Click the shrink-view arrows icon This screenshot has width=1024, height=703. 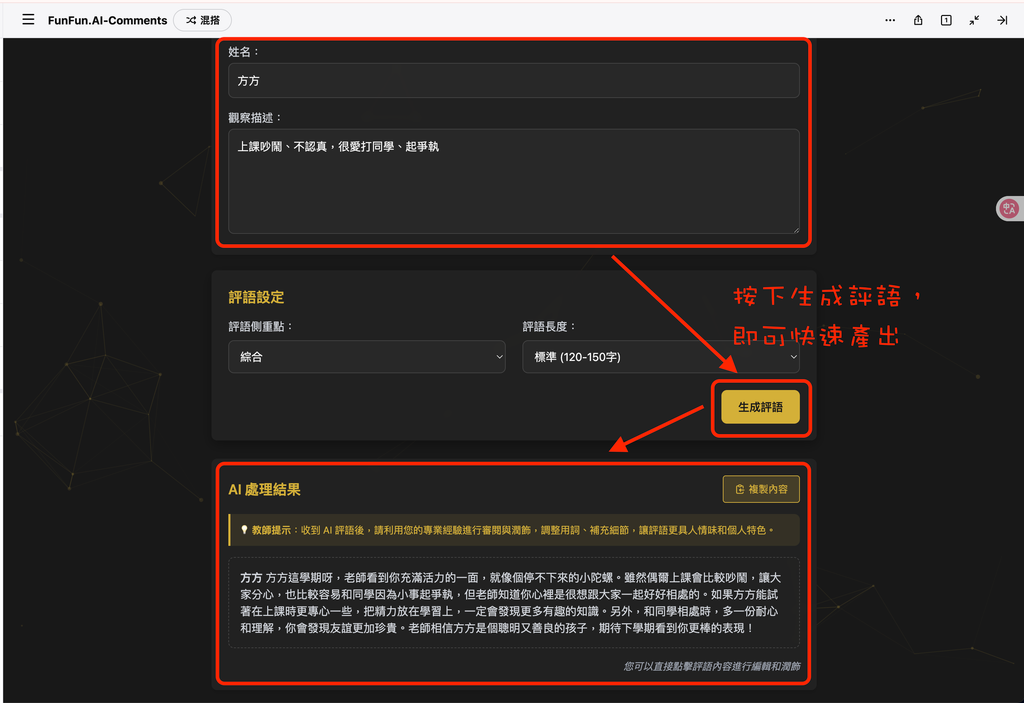[x=974, y=19]
